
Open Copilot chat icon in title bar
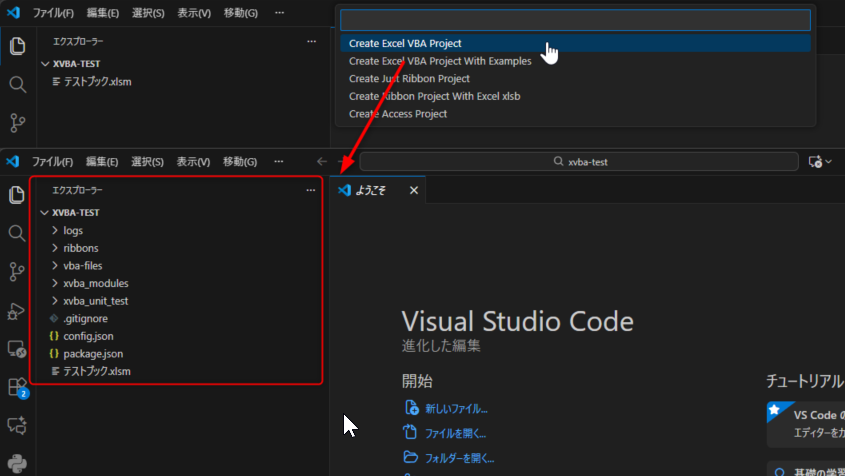coord(815,162)
